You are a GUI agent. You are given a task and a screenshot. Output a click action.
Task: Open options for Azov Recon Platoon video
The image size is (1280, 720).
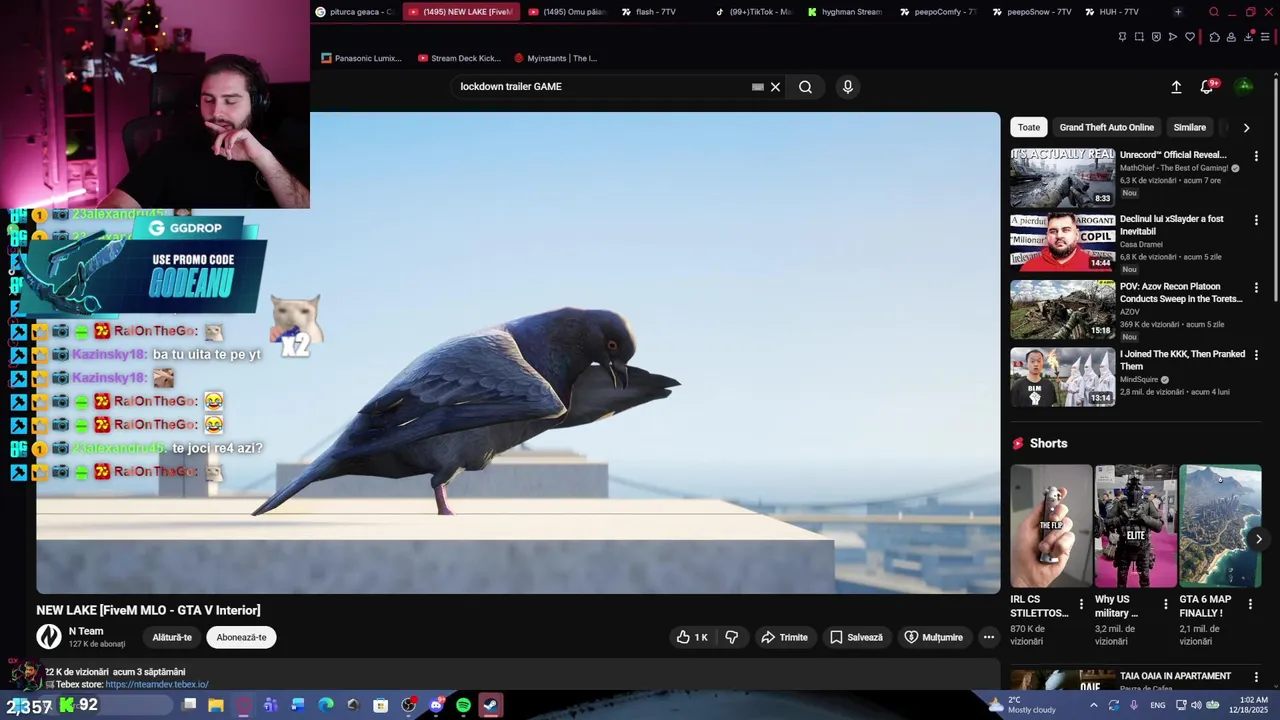pyautogui.click(x=1257, y=288)
